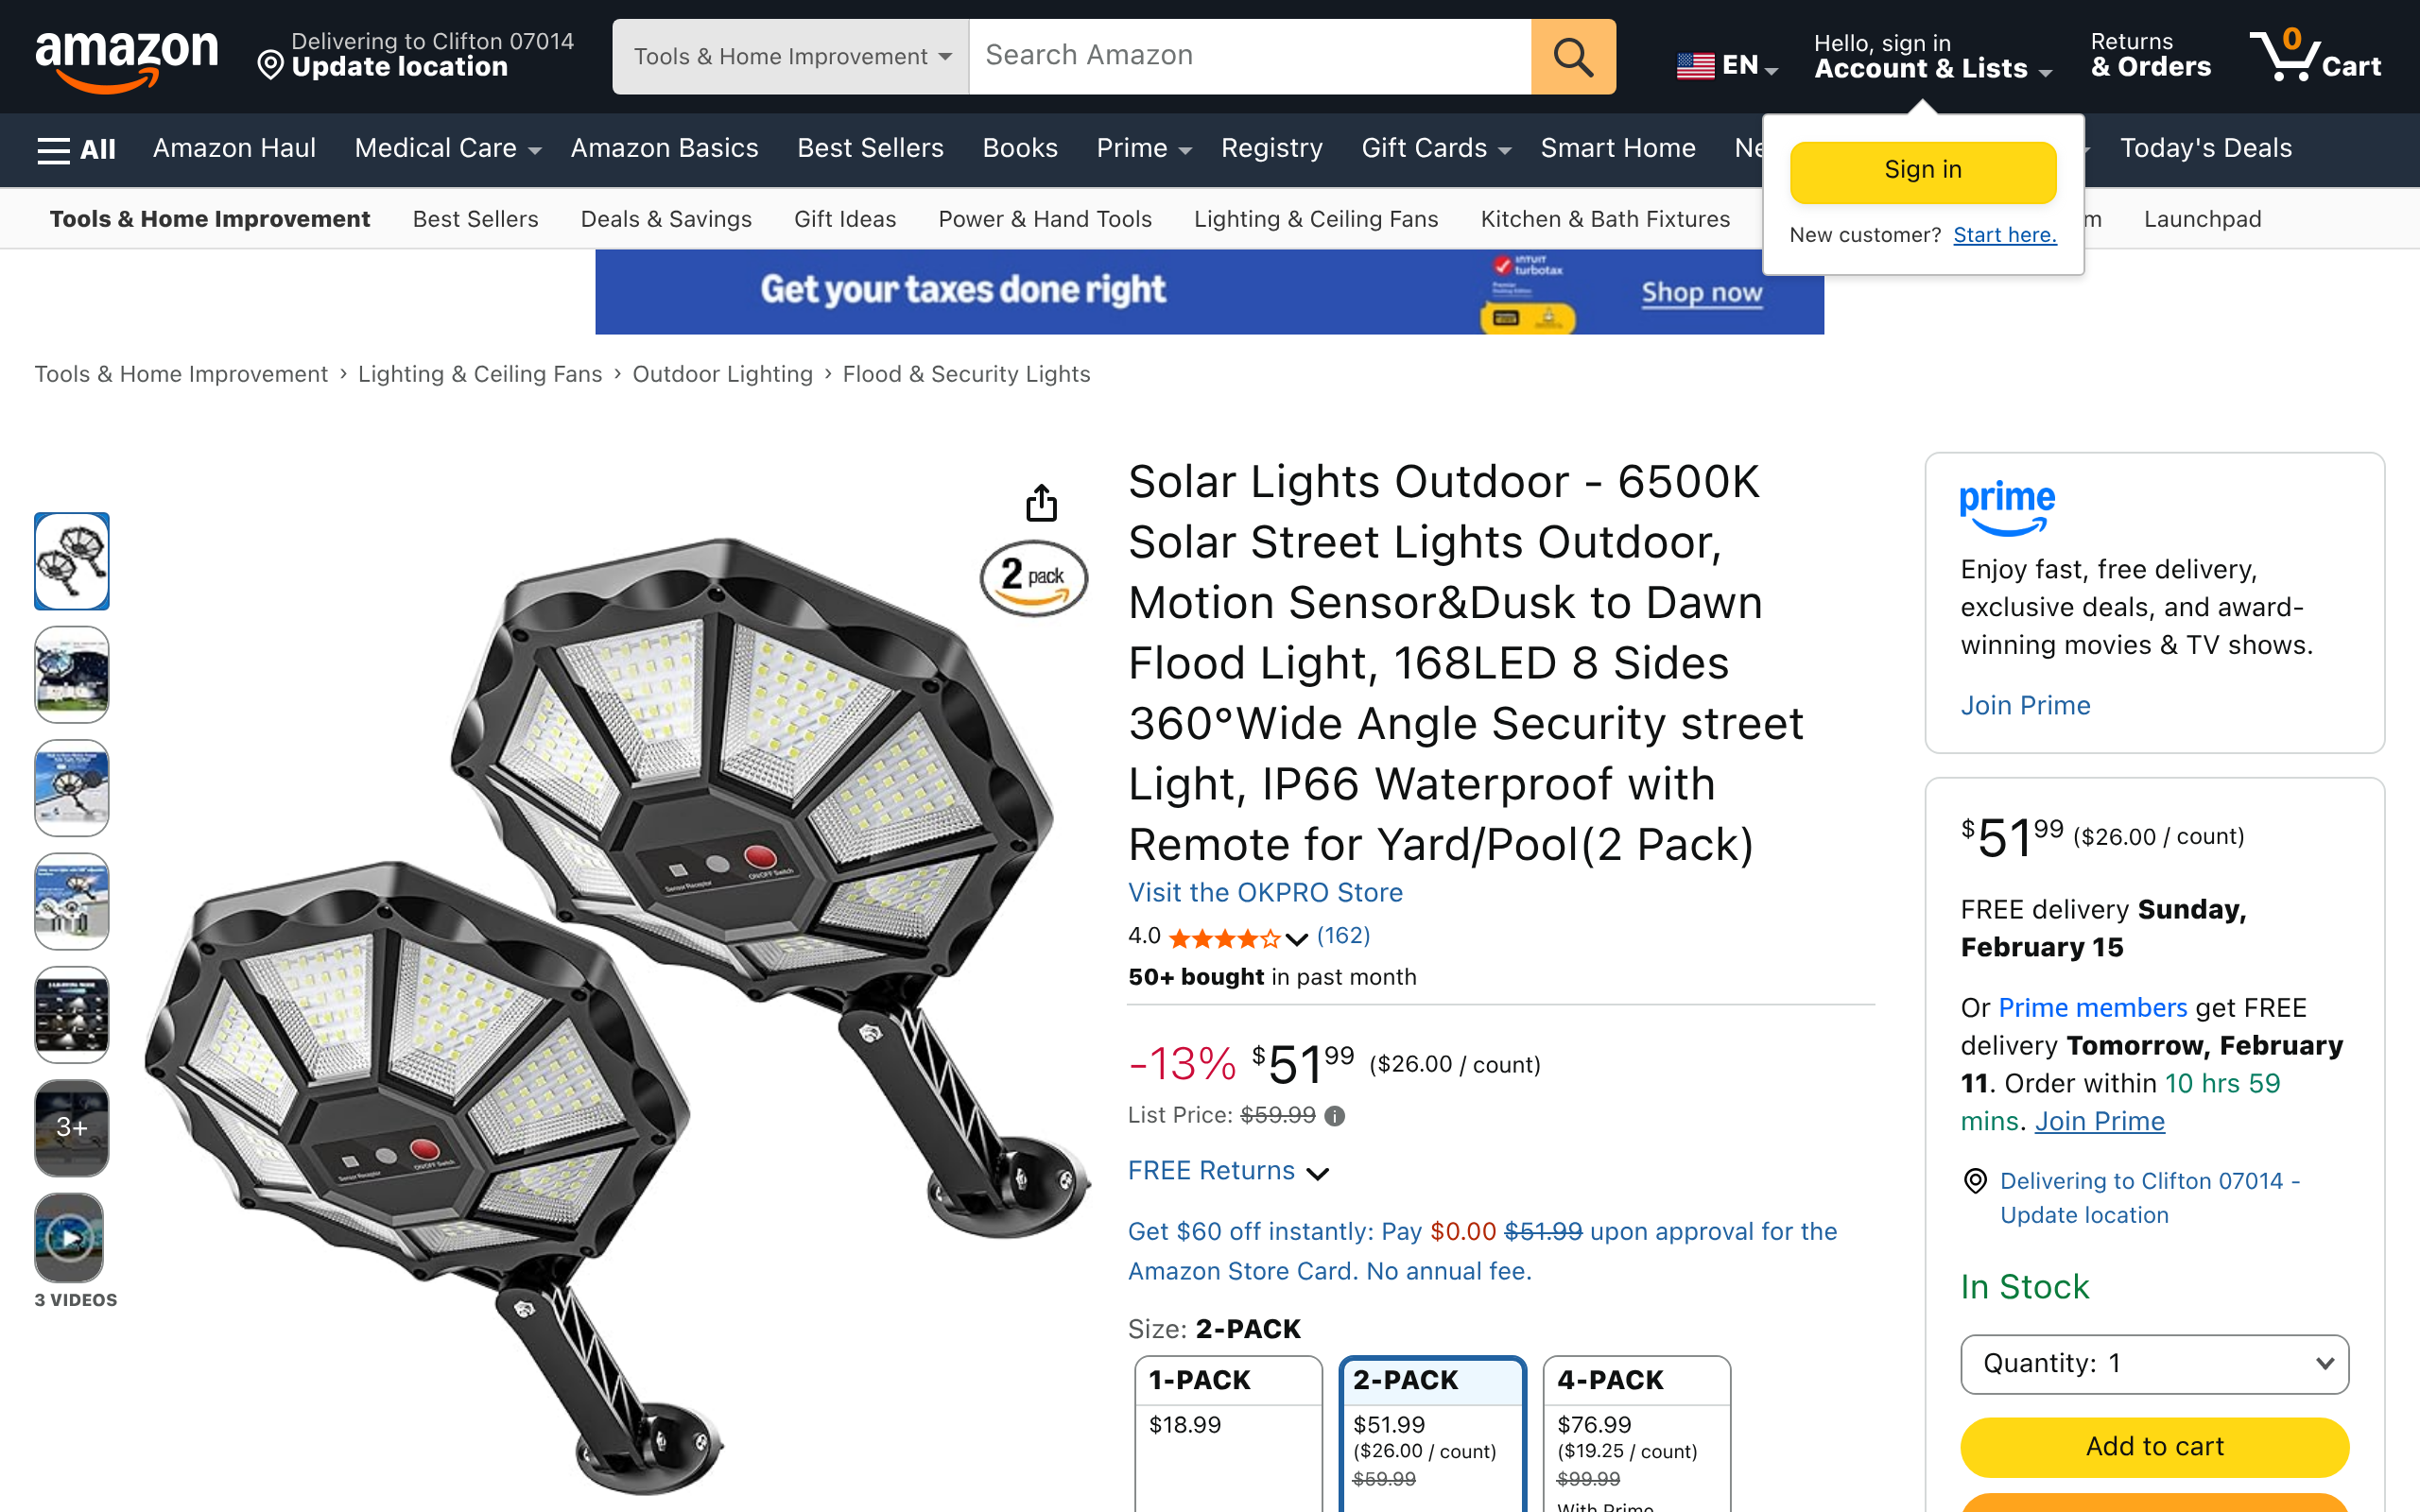Image resolution: width=2420 pixels, height=1512 pixels.
Task: Click the List Price info icon
Action: [1335, 1116]
